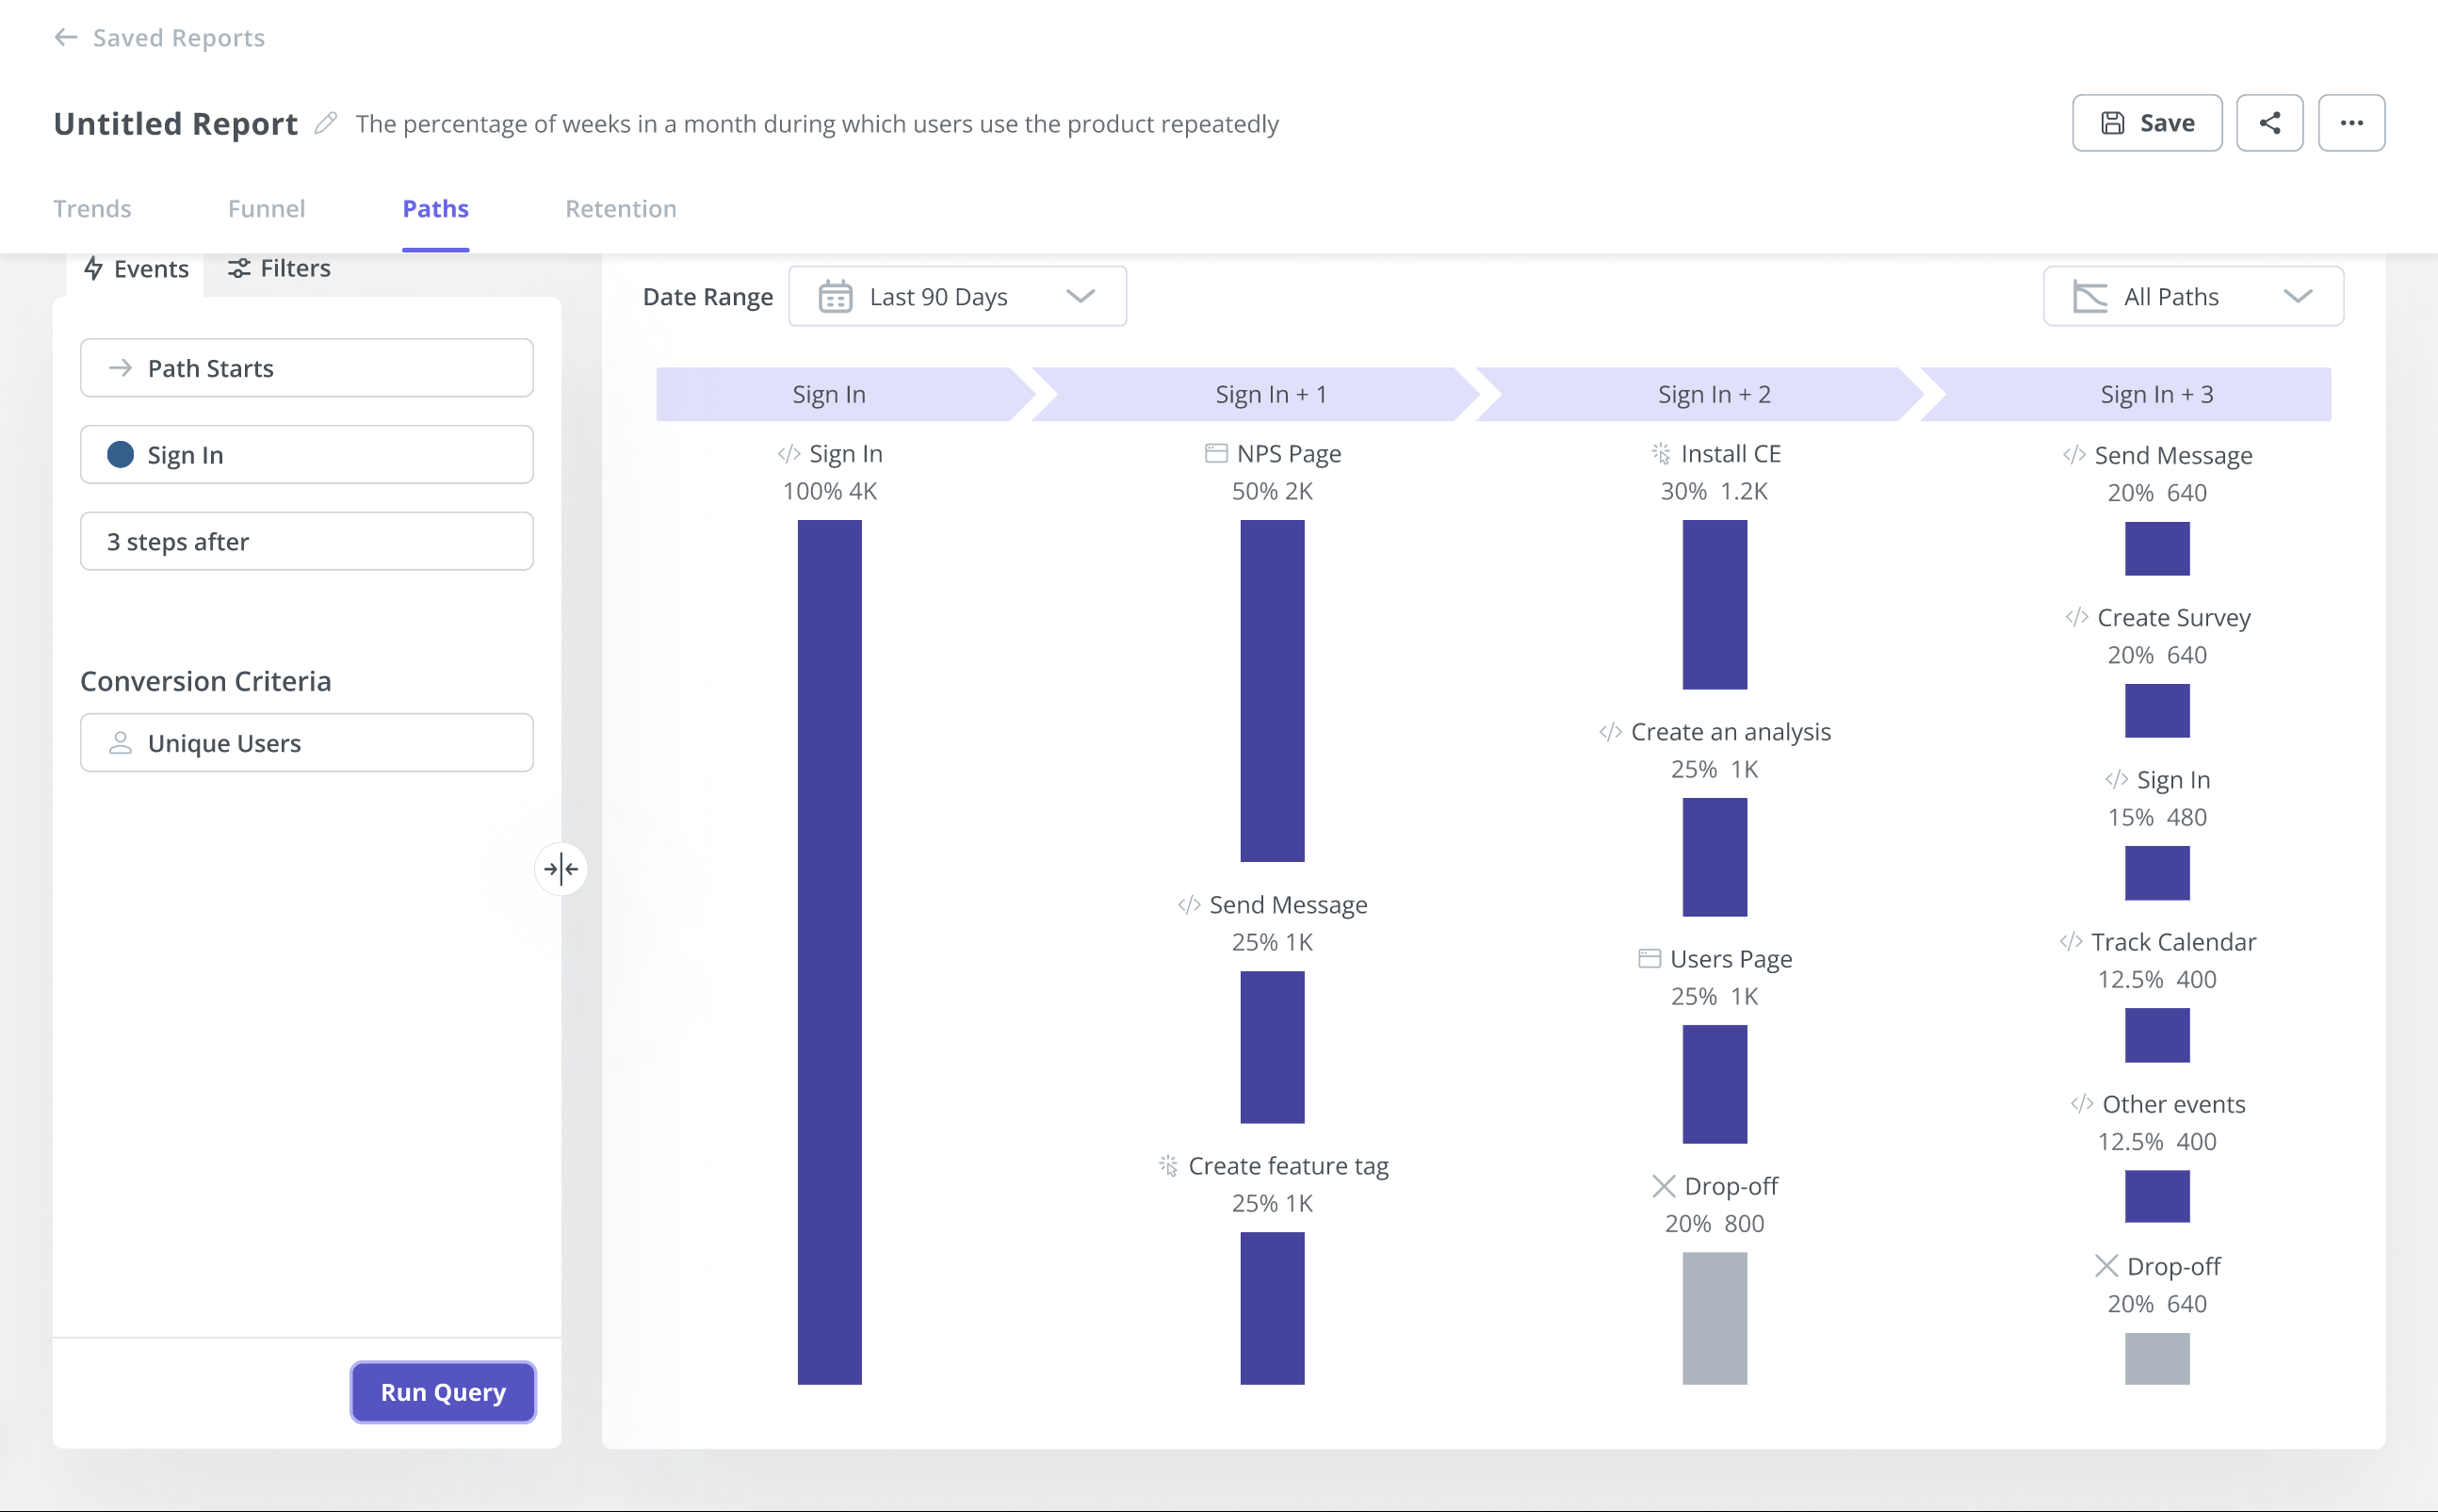Image resolution: width=2438 pixels, height=1512 pixels.
Task: Open the Last 90 Days dropdown
Action: point(956,296)
